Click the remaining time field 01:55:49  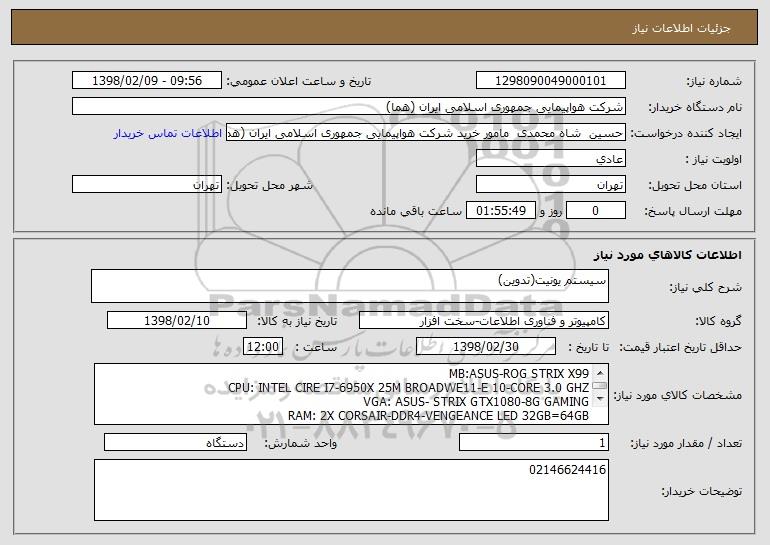[500, 211]
